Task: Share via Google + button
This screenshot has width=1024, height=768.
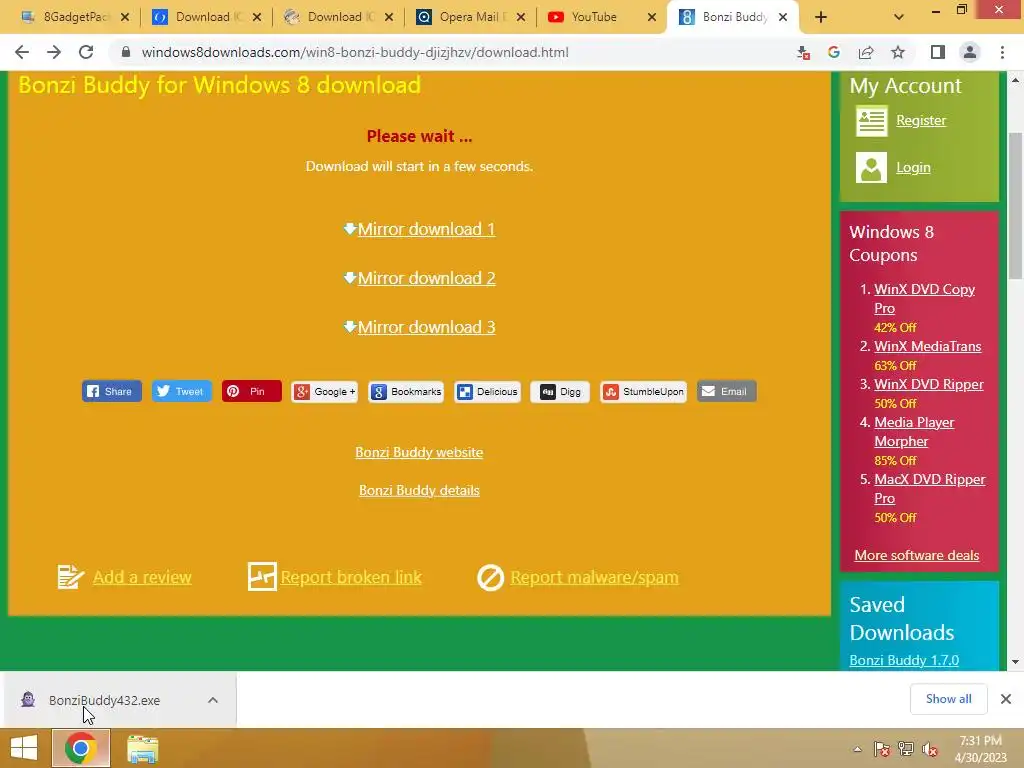Action: pos(325,391)
